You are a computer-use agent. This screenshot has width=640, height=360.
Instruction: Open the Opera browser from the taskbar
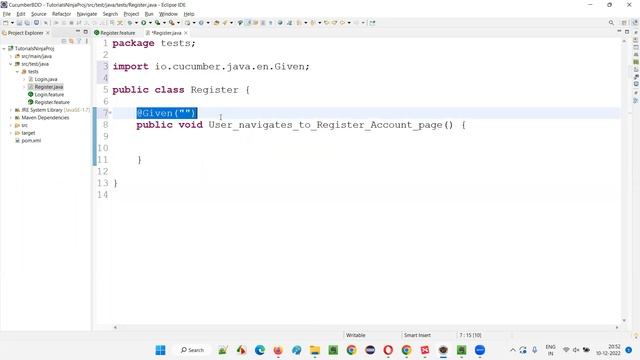pyautogui.click(x=388, y=350)
